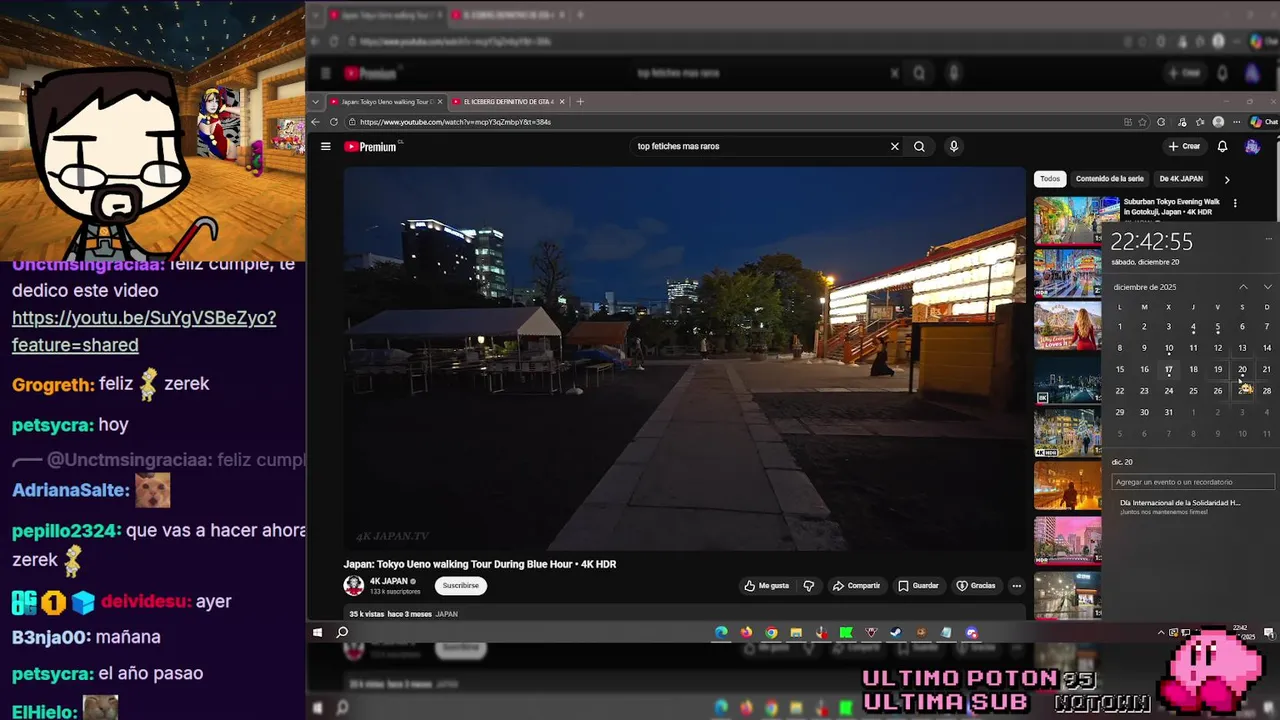Viewport: 1280px width, 720px height.
Task: Select December 10 in the calendar
Action: click(1168, 348)
